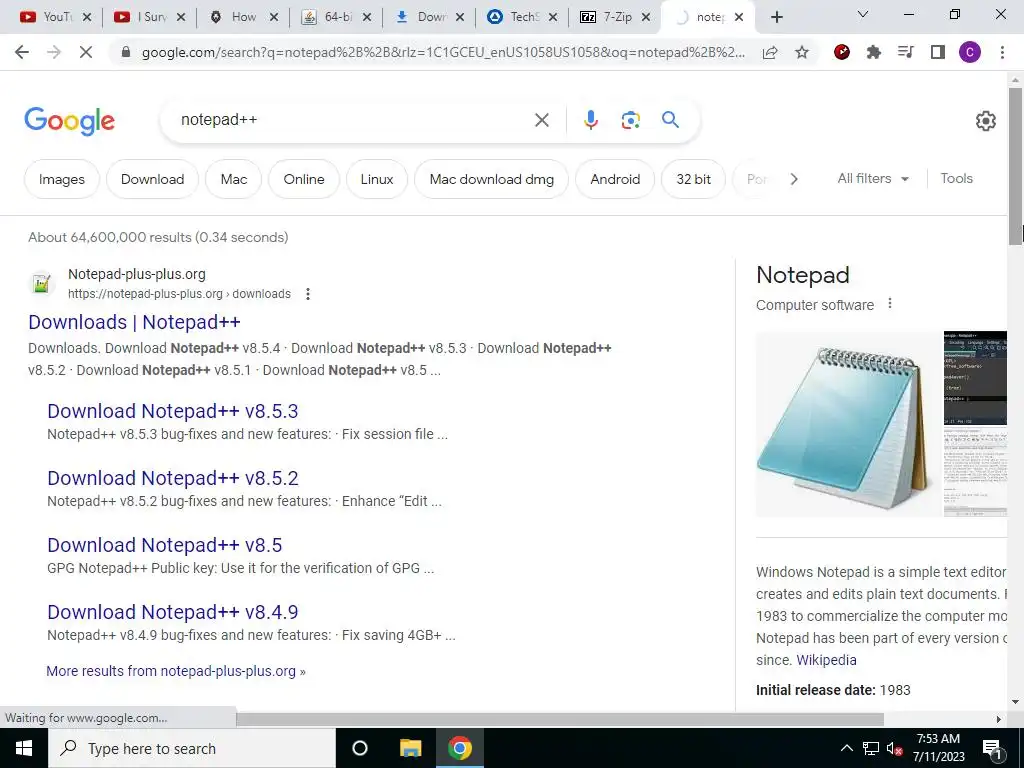Open Download Notepad++ v8.5.2 link
This screenshot has height=768, width=1024.
pos(172,478)
